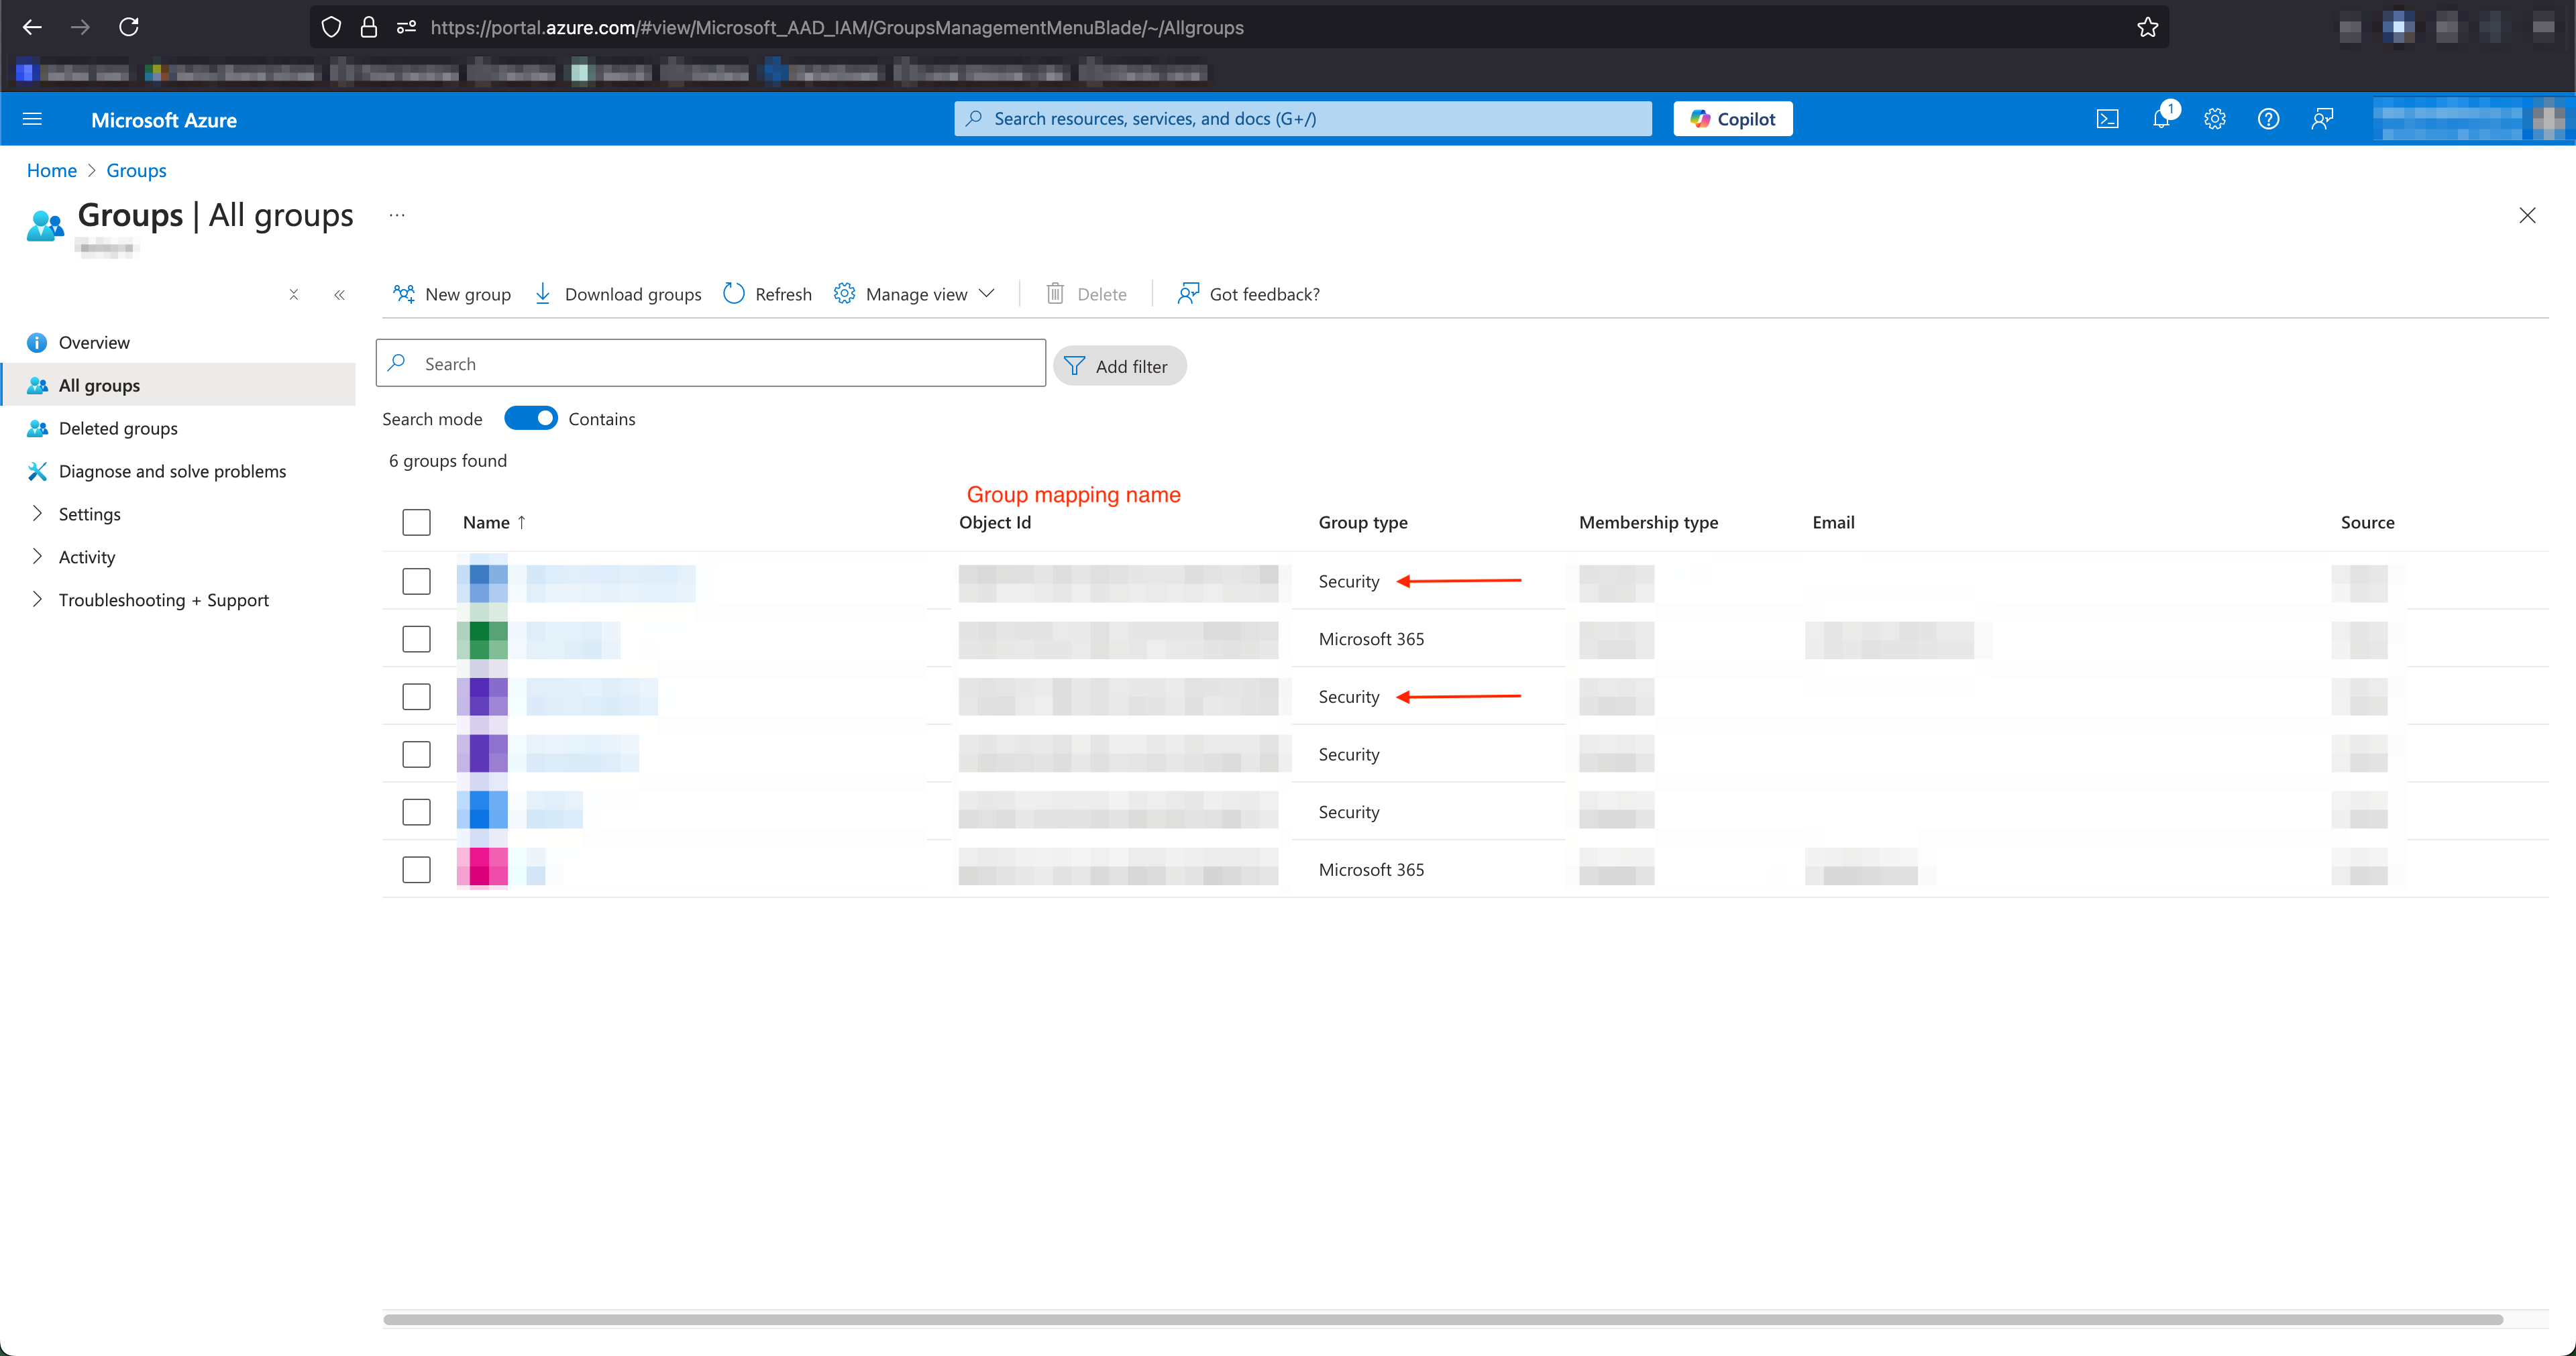The width and height of the screenshot is (2576, 1356).
Task: Check the third Security row checkbox
Action: point(416,754)
